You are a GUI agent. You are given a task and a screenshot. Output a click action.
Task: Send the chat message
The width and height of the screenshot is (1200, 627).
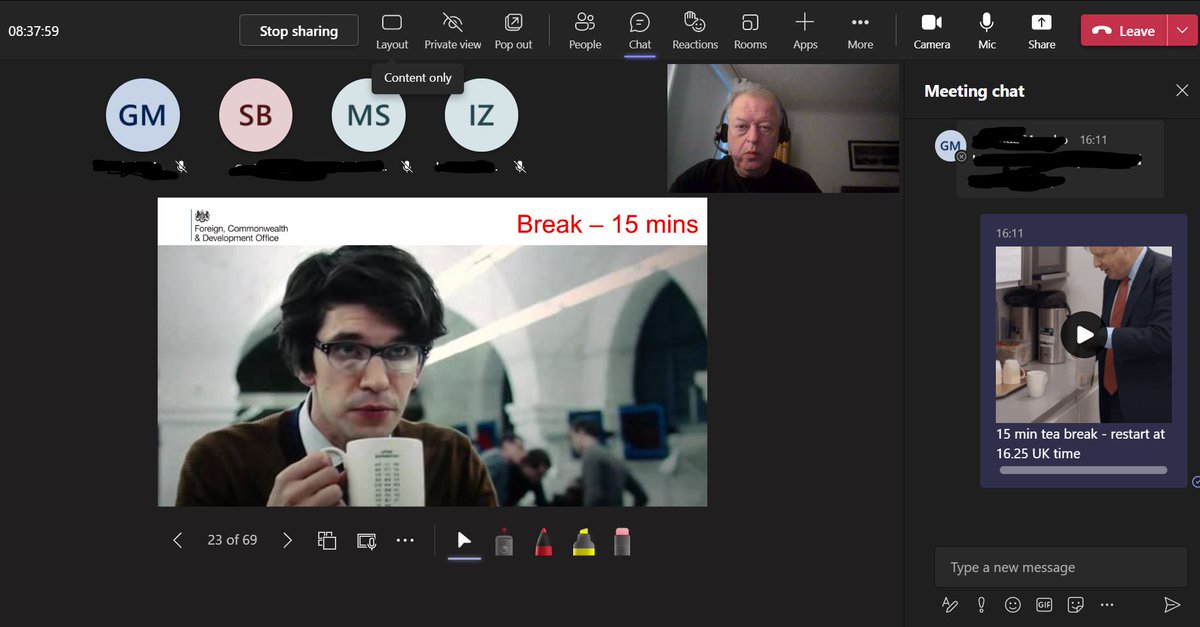tap(1172, 605)
